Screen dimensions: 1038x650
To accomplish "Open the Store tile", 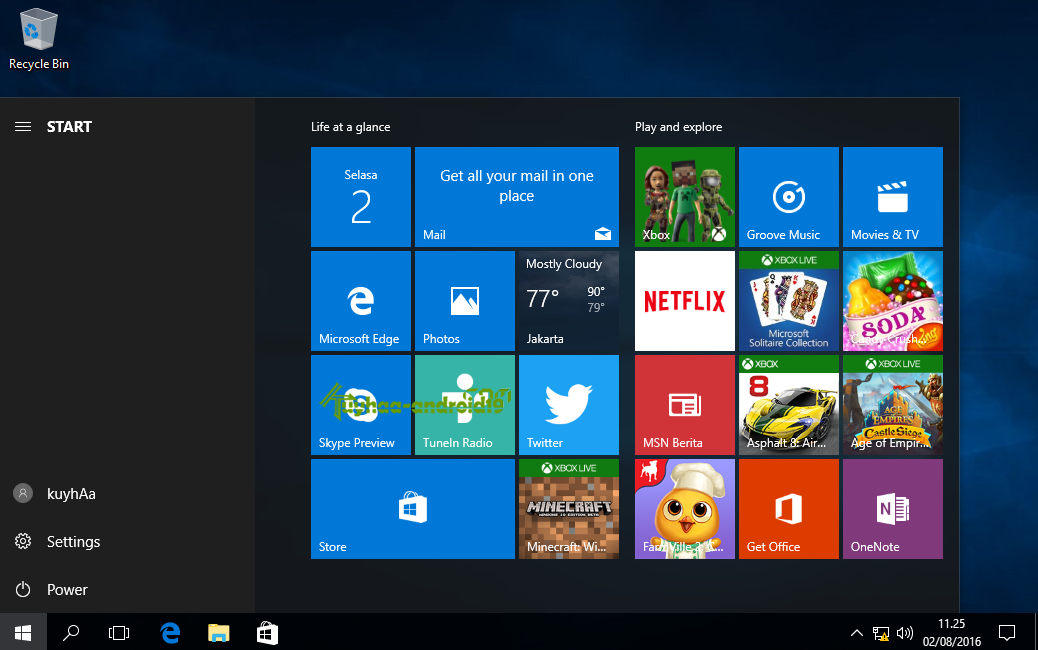I will (x=412, y=508).
